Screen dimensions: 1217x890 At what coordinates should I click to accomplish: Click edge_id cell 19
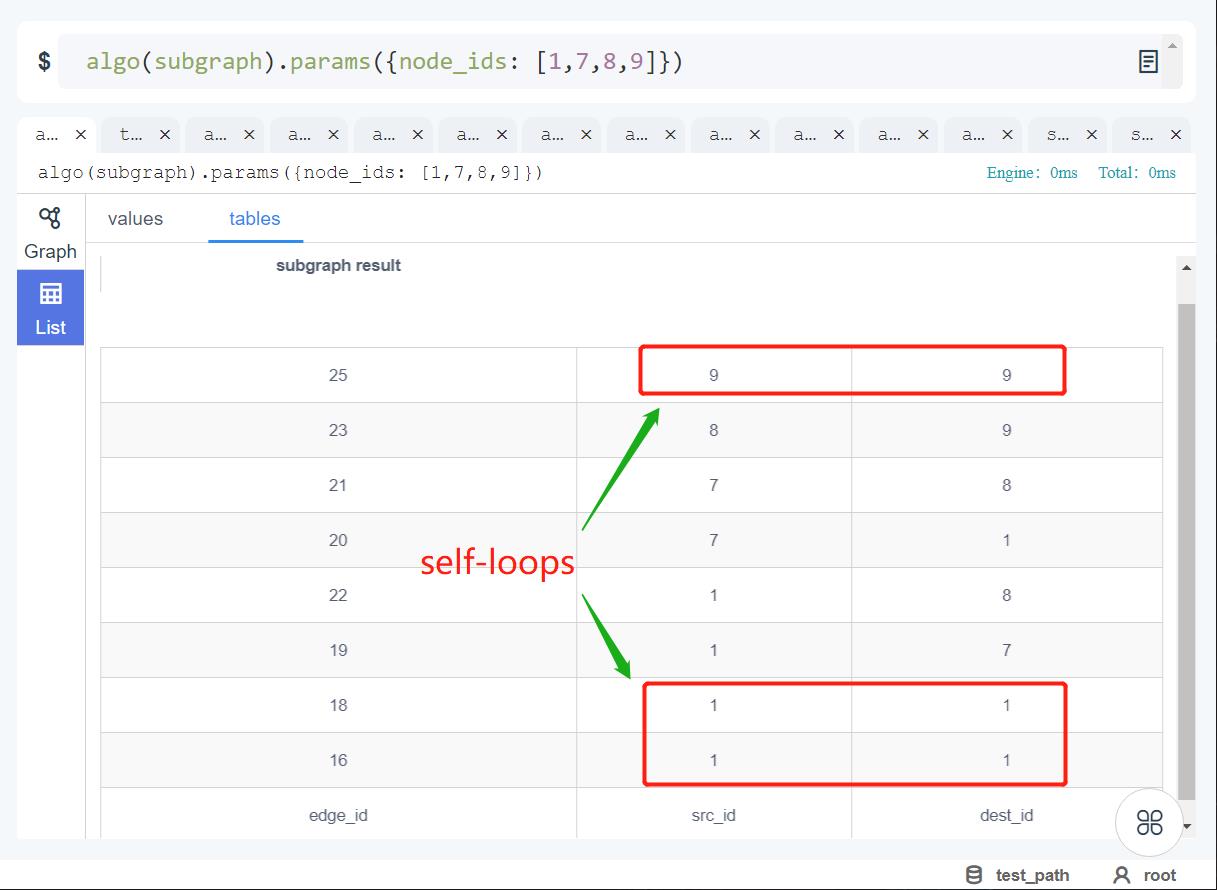point(338,650)
